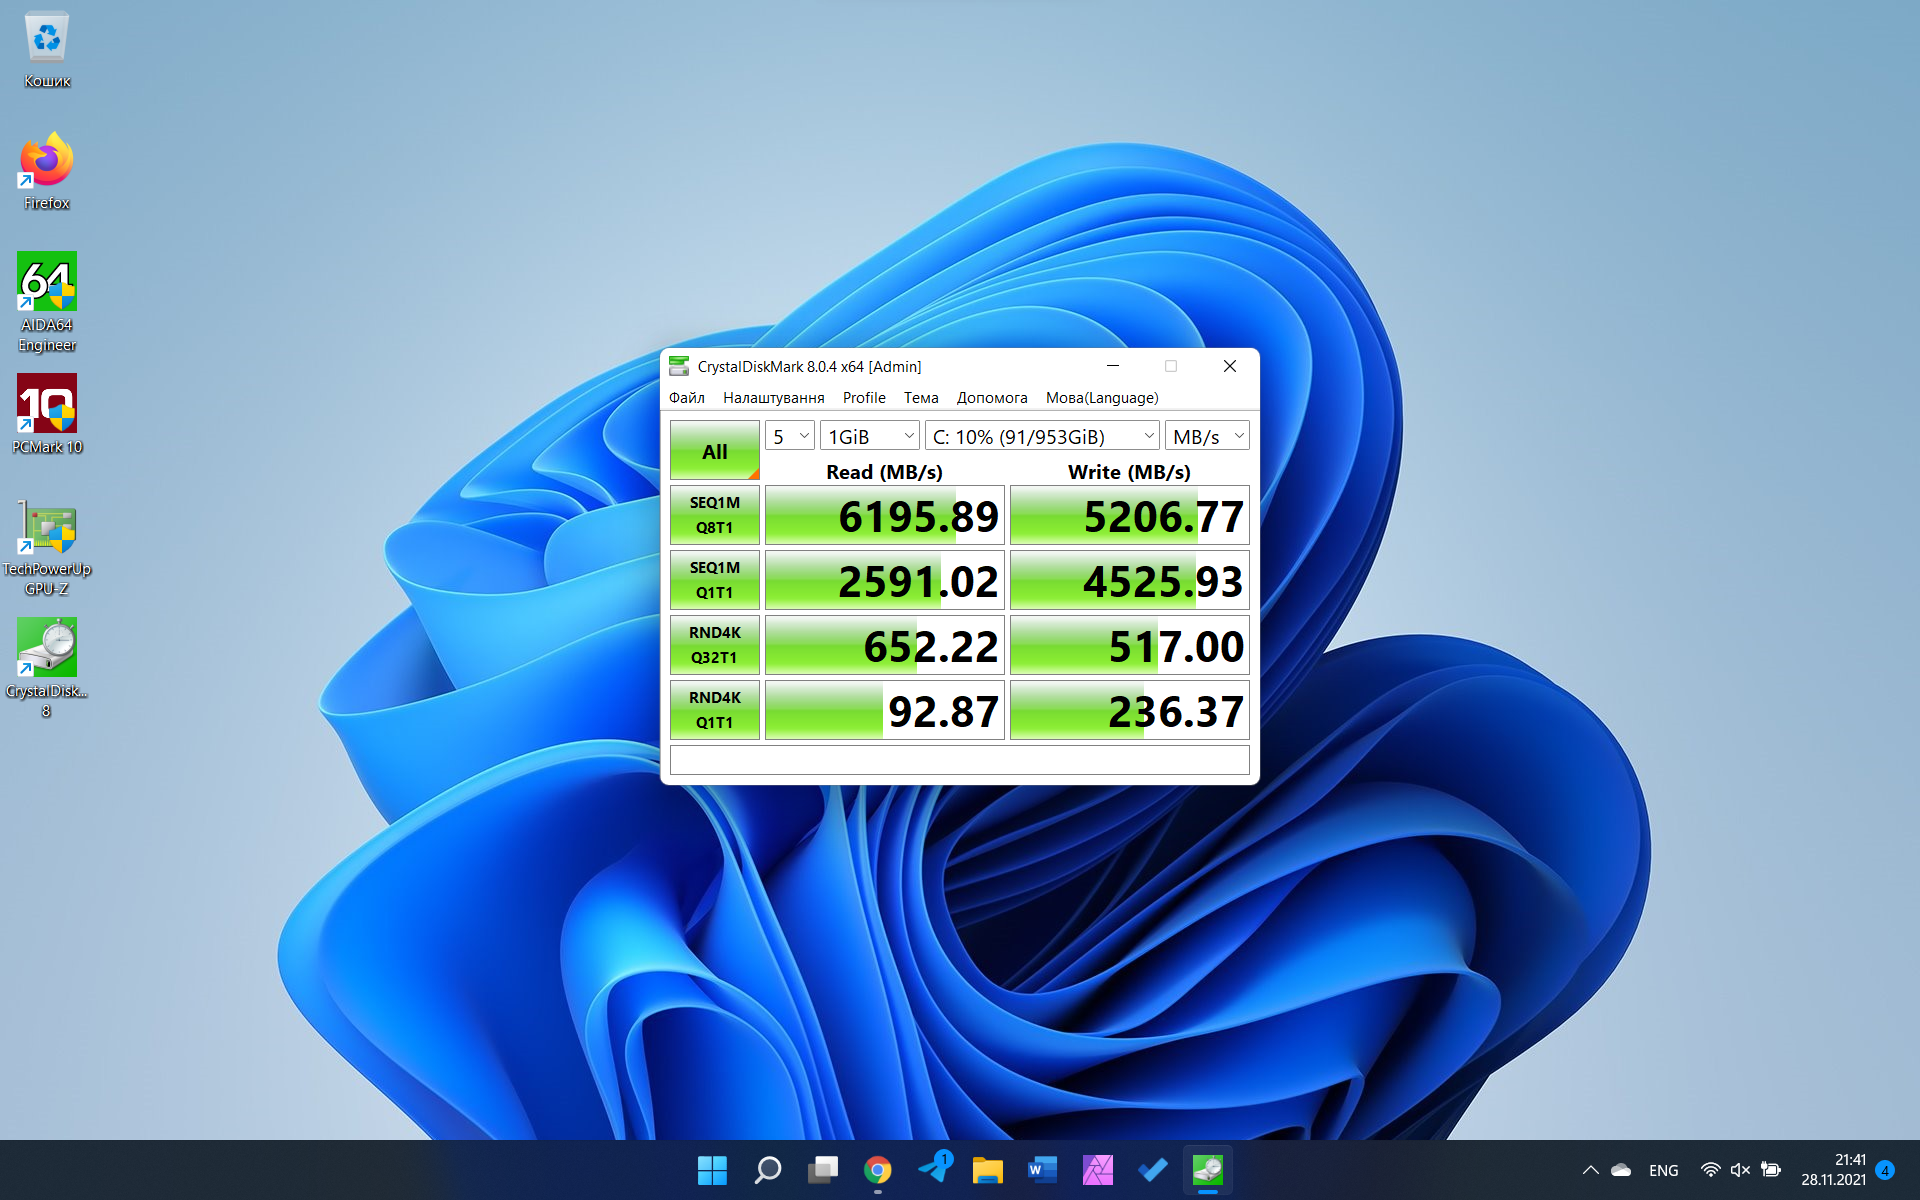Expand the MB/s unit dropdown

[x=1207, y=436]
